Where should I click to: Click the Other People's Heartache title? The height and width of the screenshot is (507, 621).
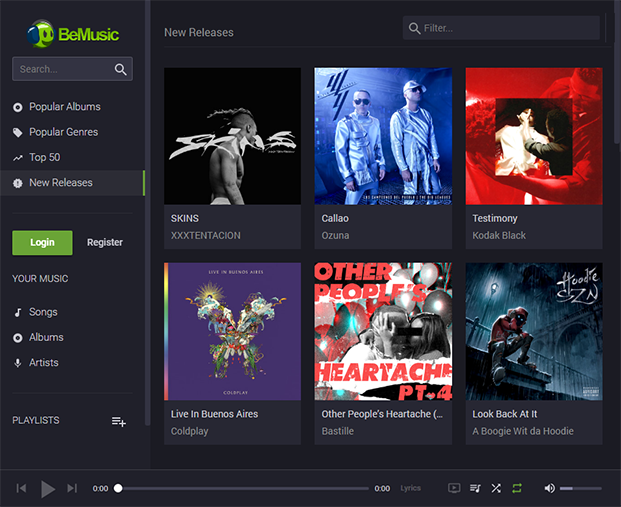tap(382, 414)
